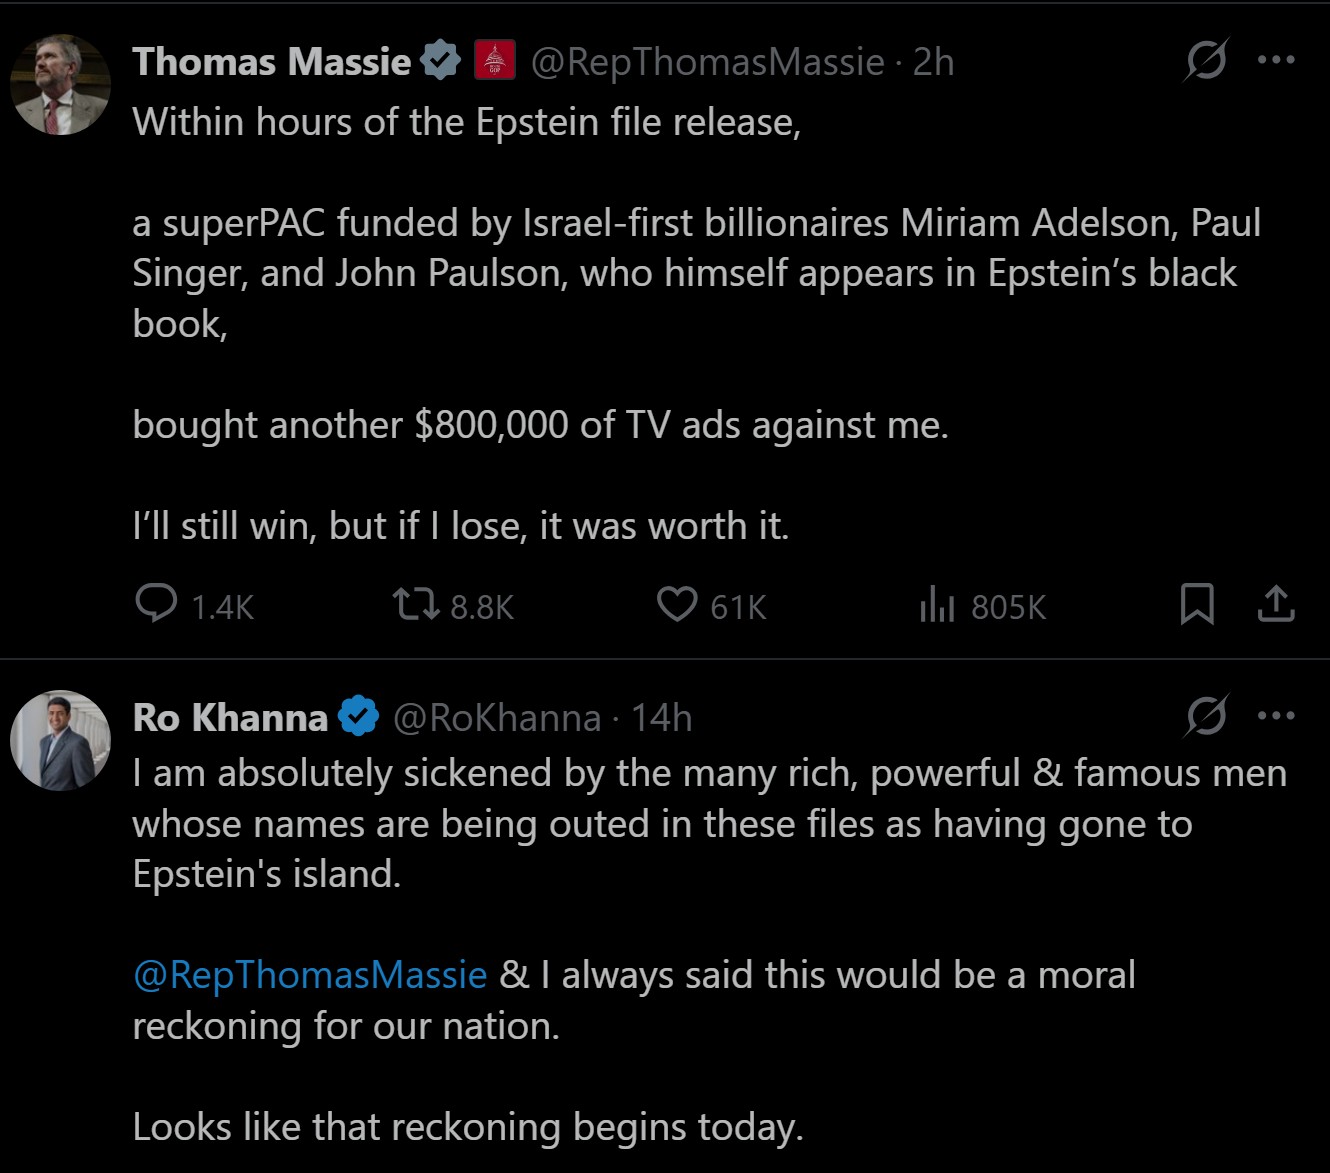Open the 2h timestamp on Massie's post
The image size is (1330, 1173).
[934, 62]
